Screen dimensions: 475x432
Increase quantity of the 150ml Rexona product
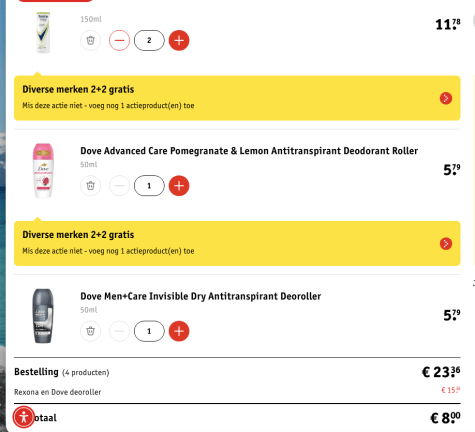point(179,40)
